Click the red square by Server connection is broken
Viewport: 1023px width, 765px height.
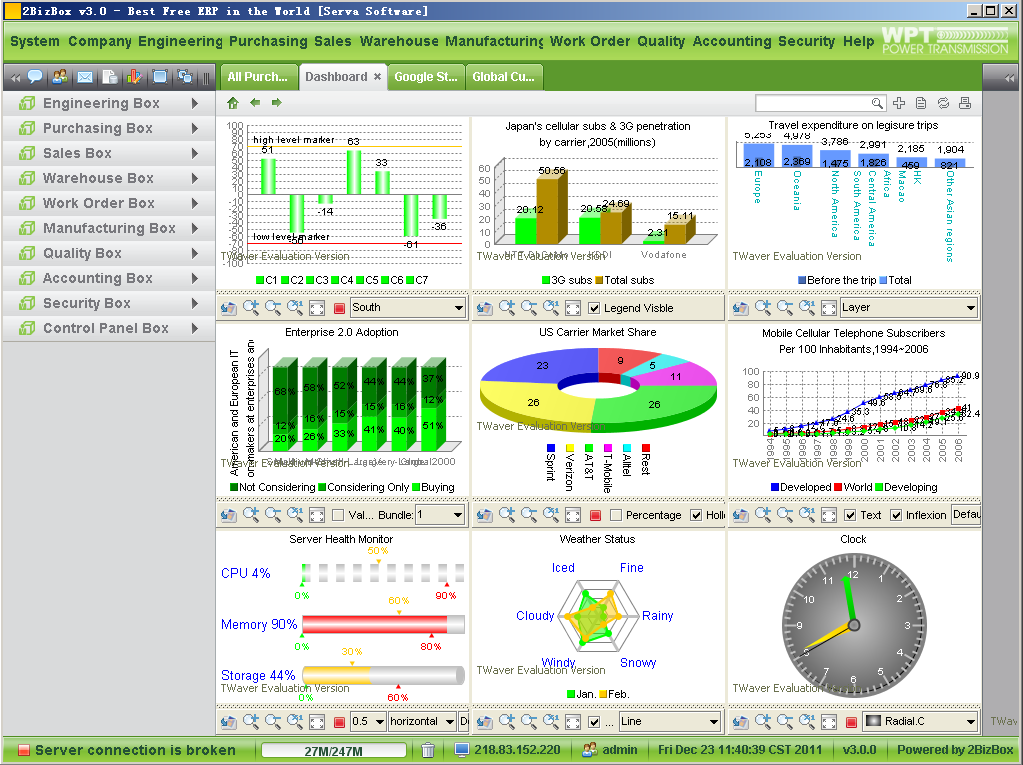click(x=23, y=750)
